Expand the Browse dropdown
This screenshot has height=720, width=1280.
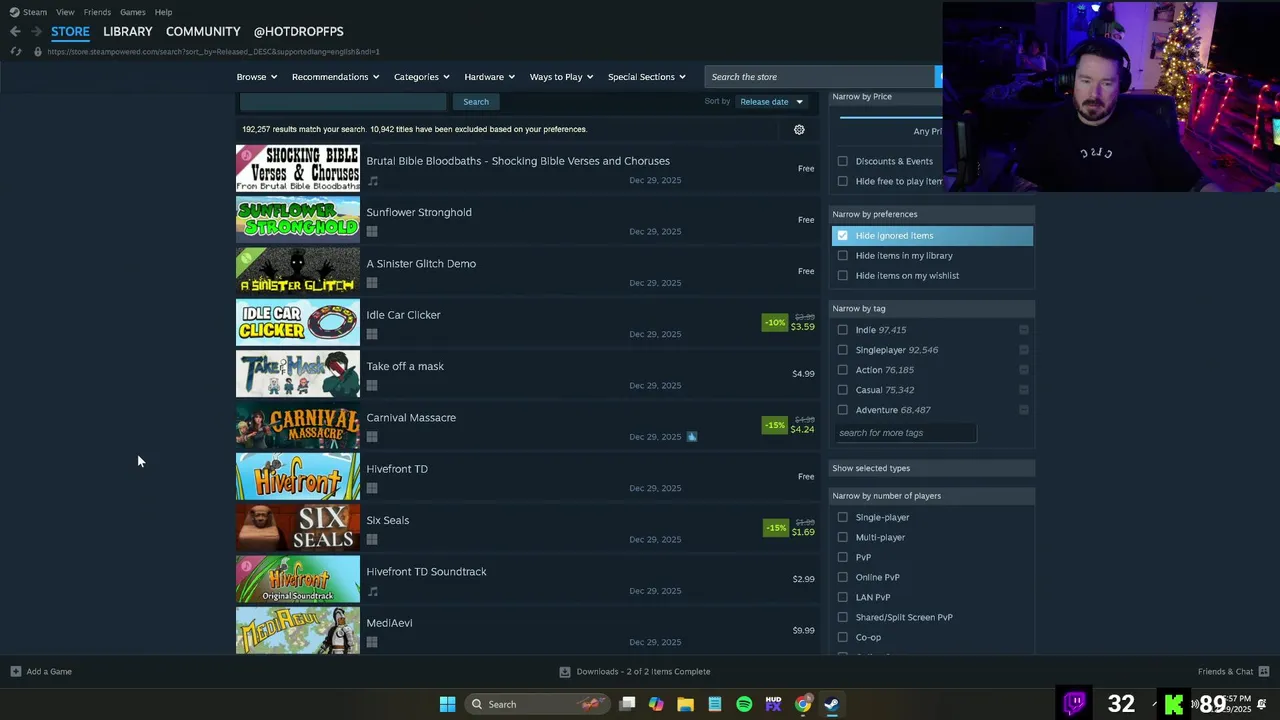(x=258, y=77)
